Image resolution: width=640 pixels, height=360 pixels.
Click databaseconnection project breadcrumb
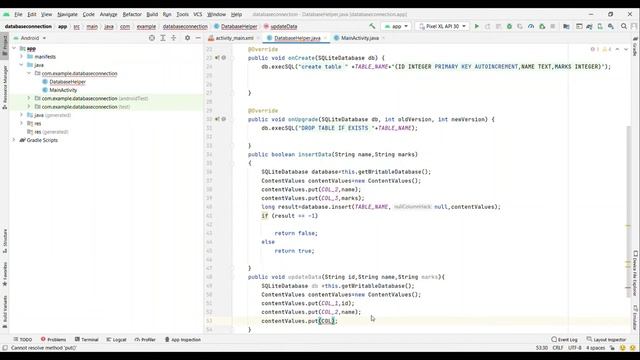tap(28, 27)
